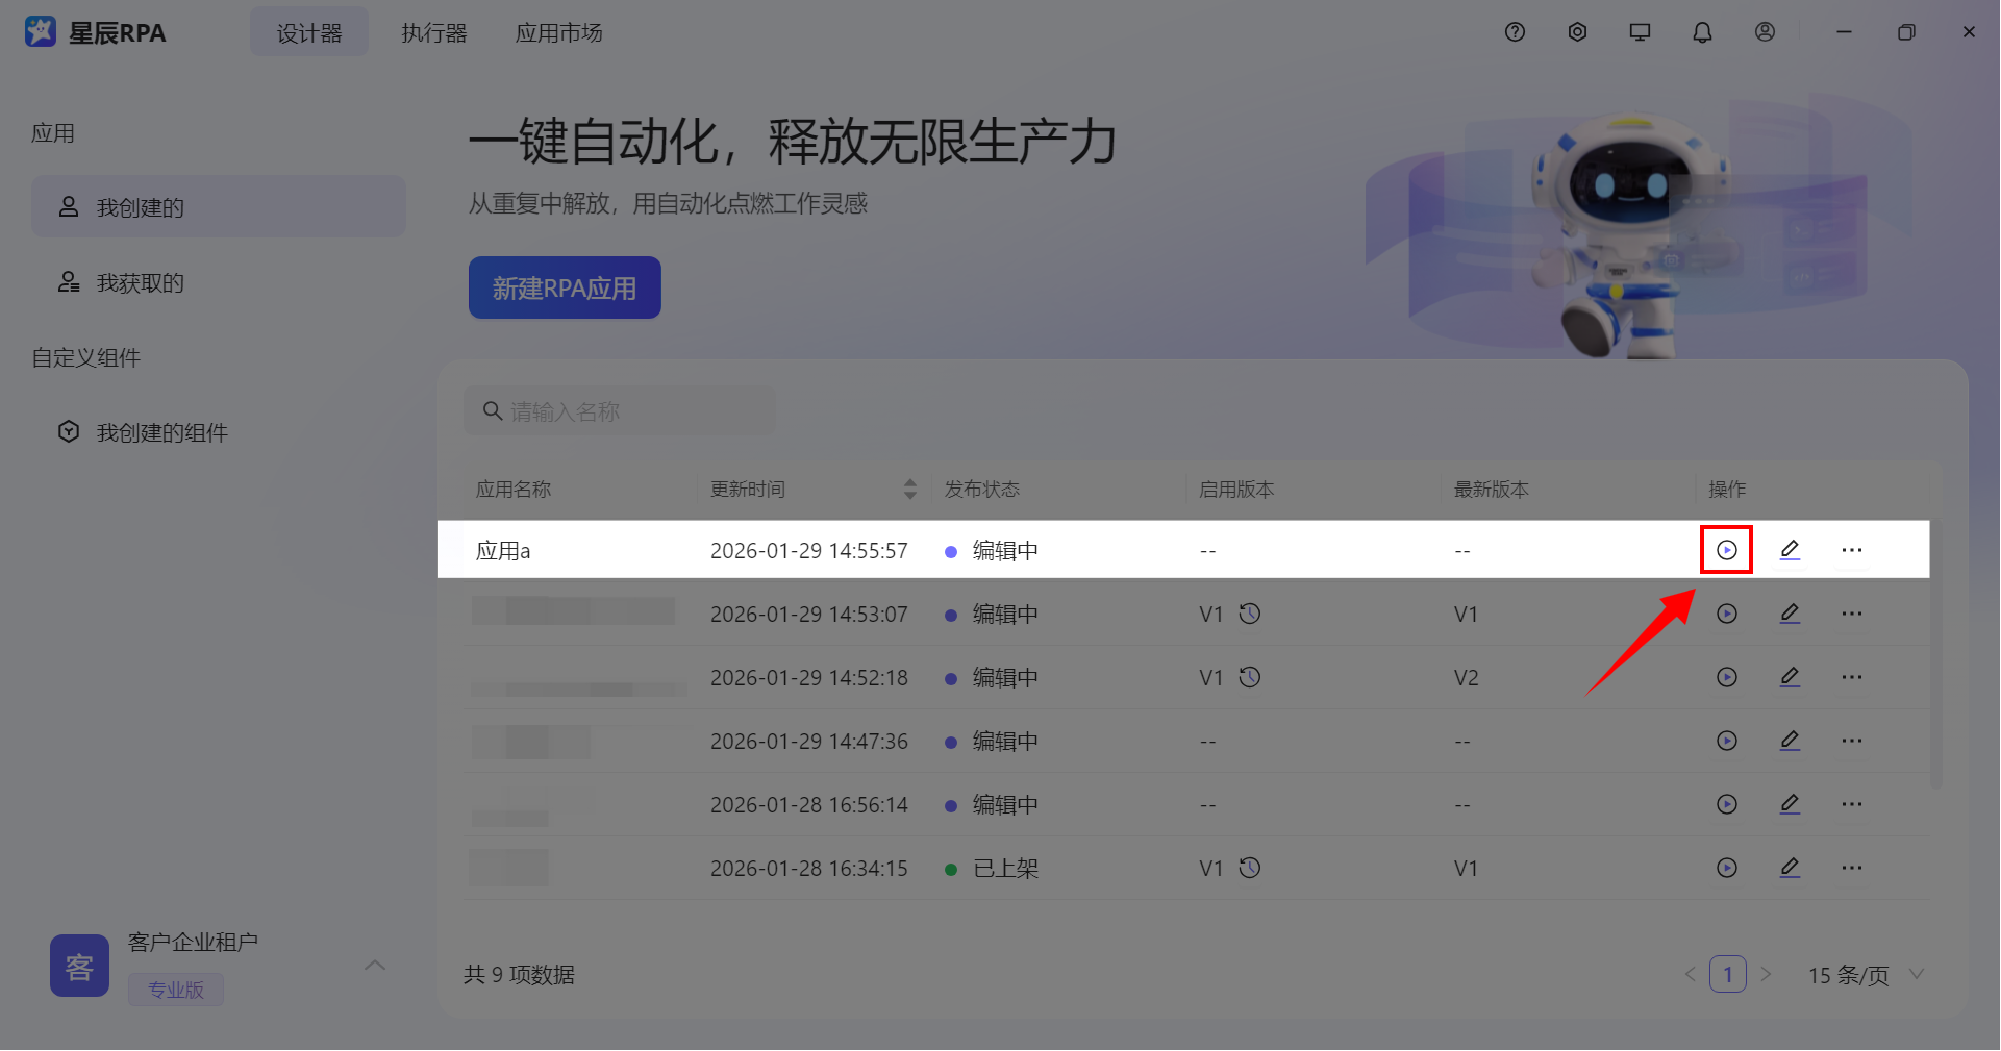Edit the 已上架 app via pencil icon
Viewport: 2001px width, 1051px height.
click(x=1790, y=868)
